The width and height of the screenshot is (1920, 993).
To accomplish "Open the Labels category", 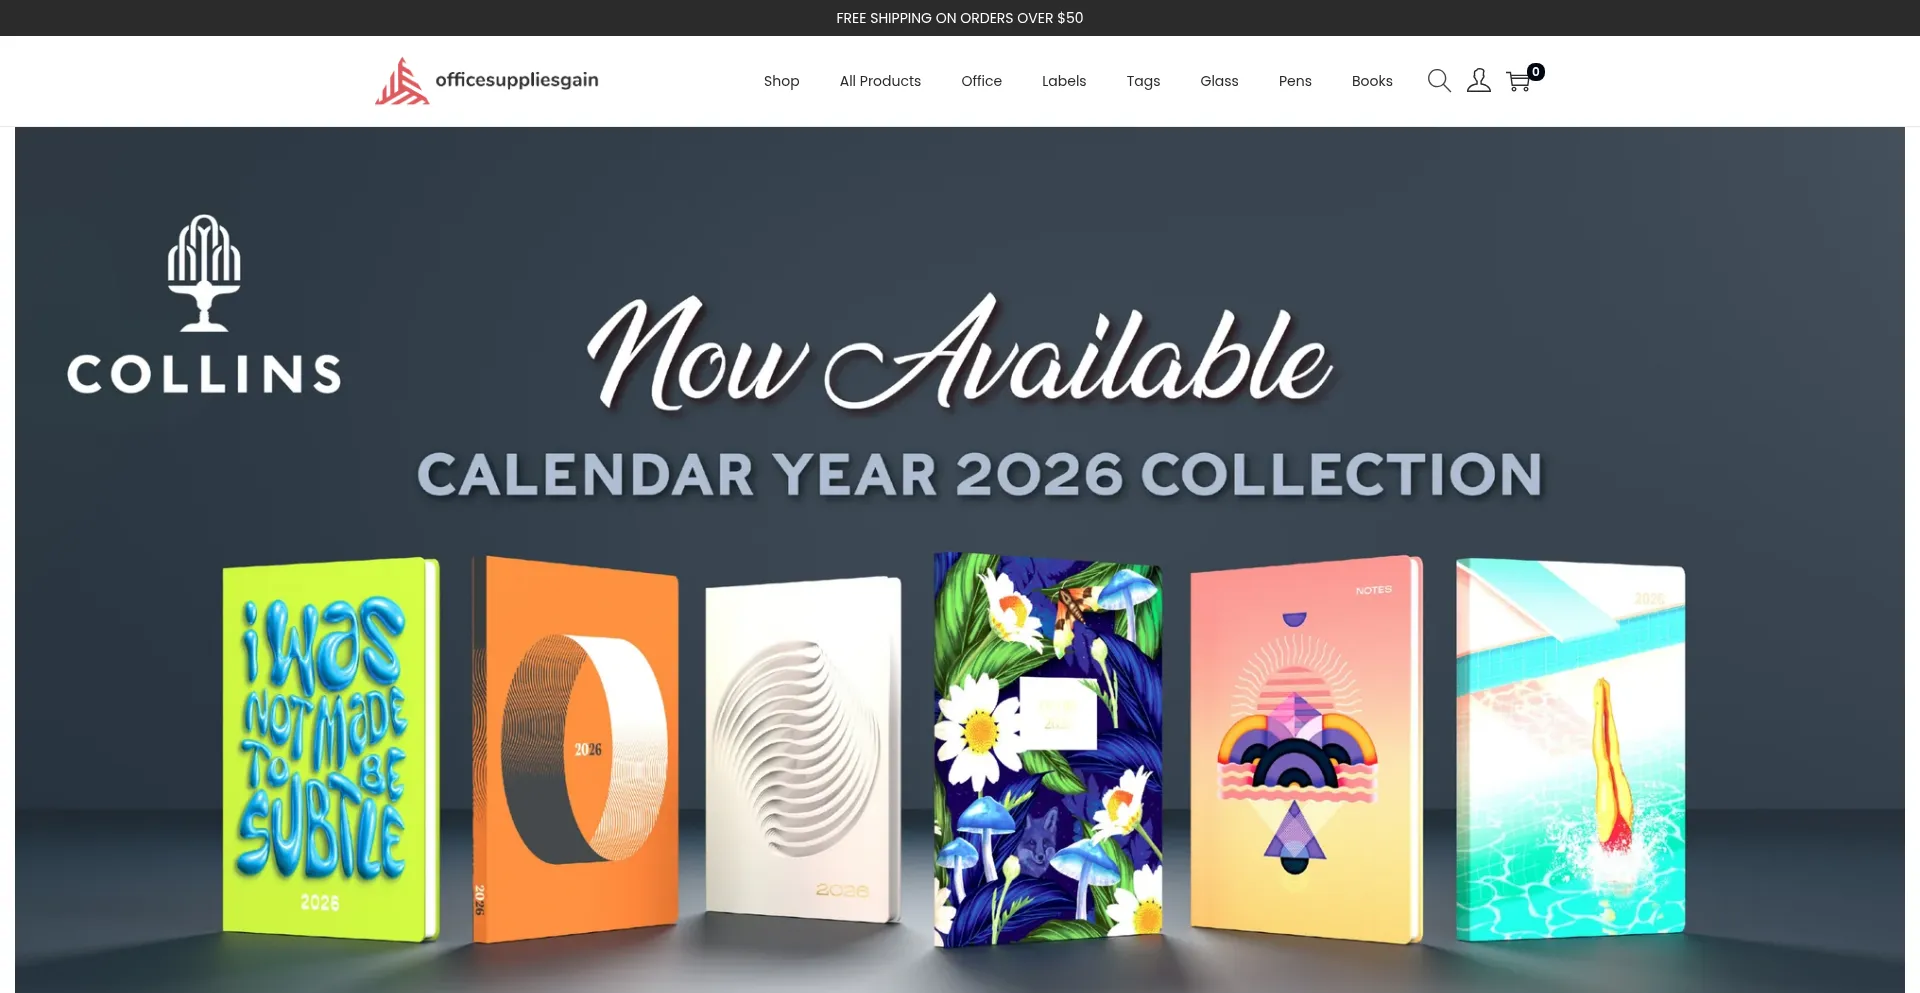I will tap(1064, 81).
